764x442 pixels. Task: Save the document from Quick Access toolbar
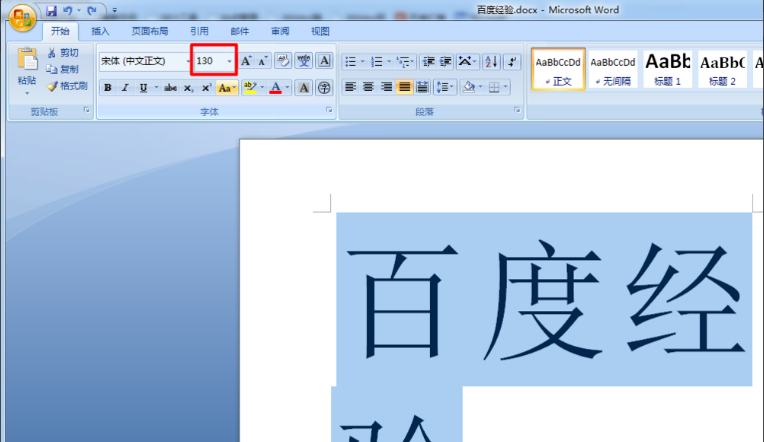point(51,10)
